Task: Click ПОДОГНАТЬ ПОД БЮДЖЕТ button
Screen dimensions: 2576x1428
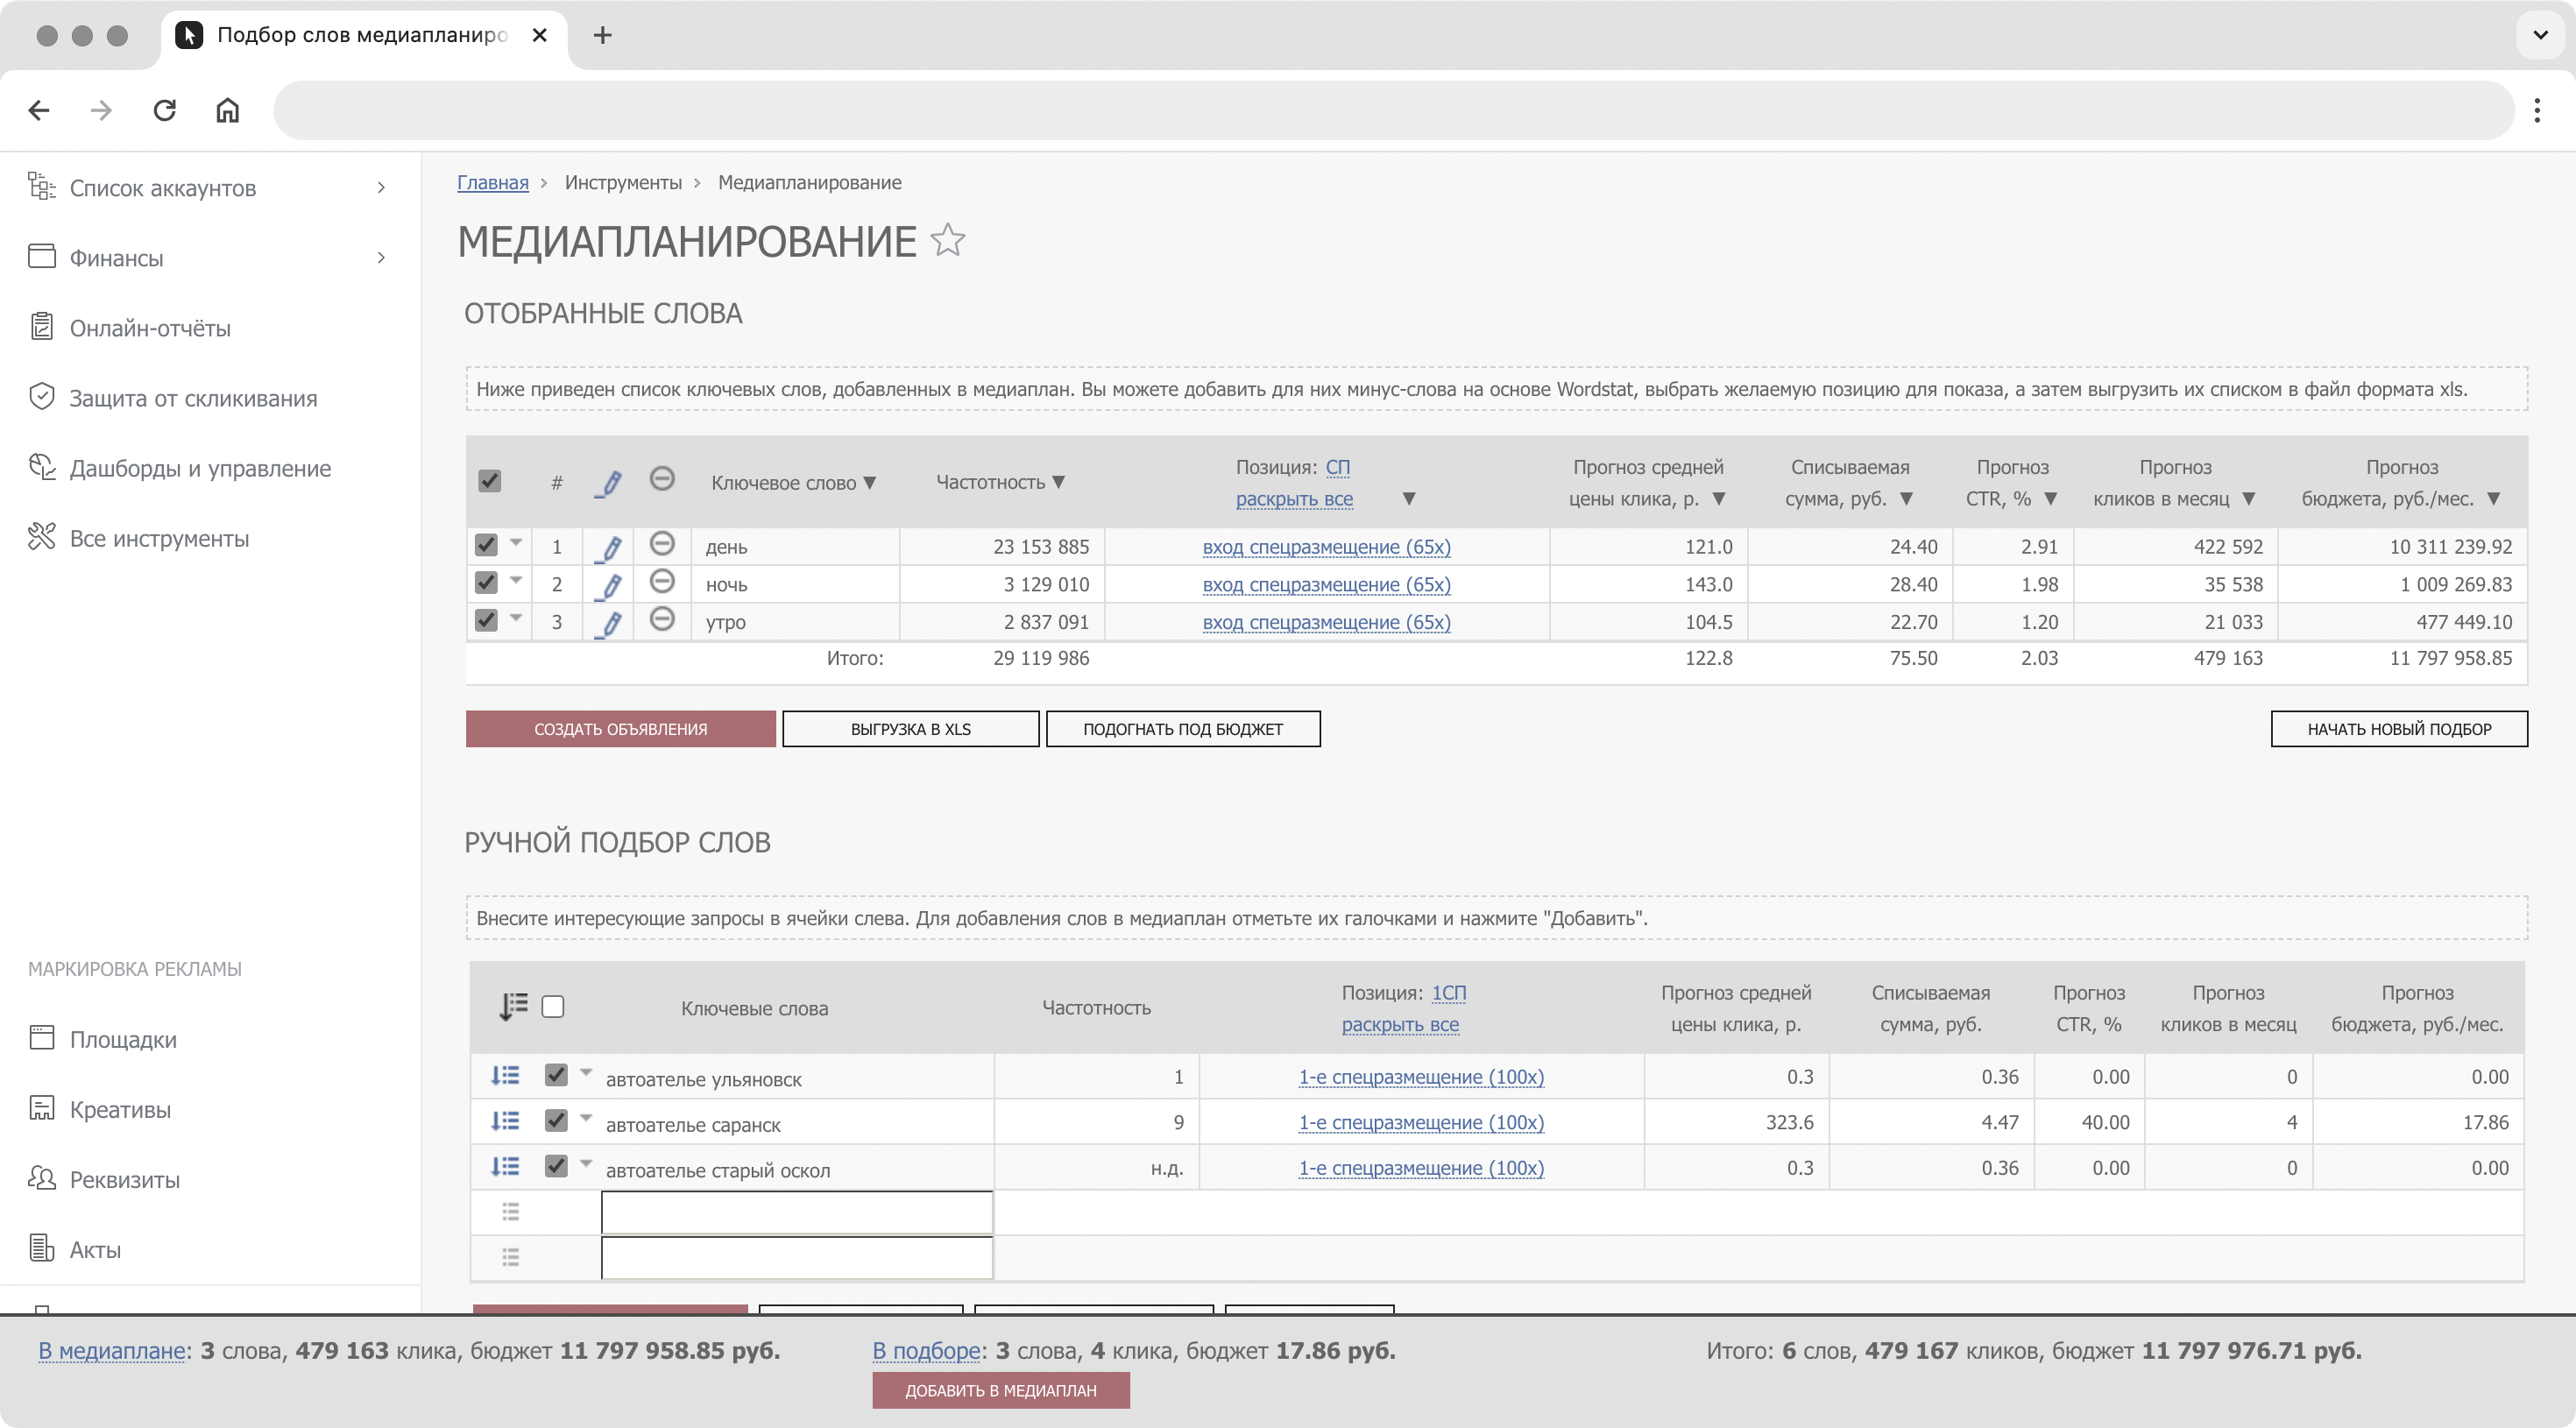Action: [x=1183, y=729]
